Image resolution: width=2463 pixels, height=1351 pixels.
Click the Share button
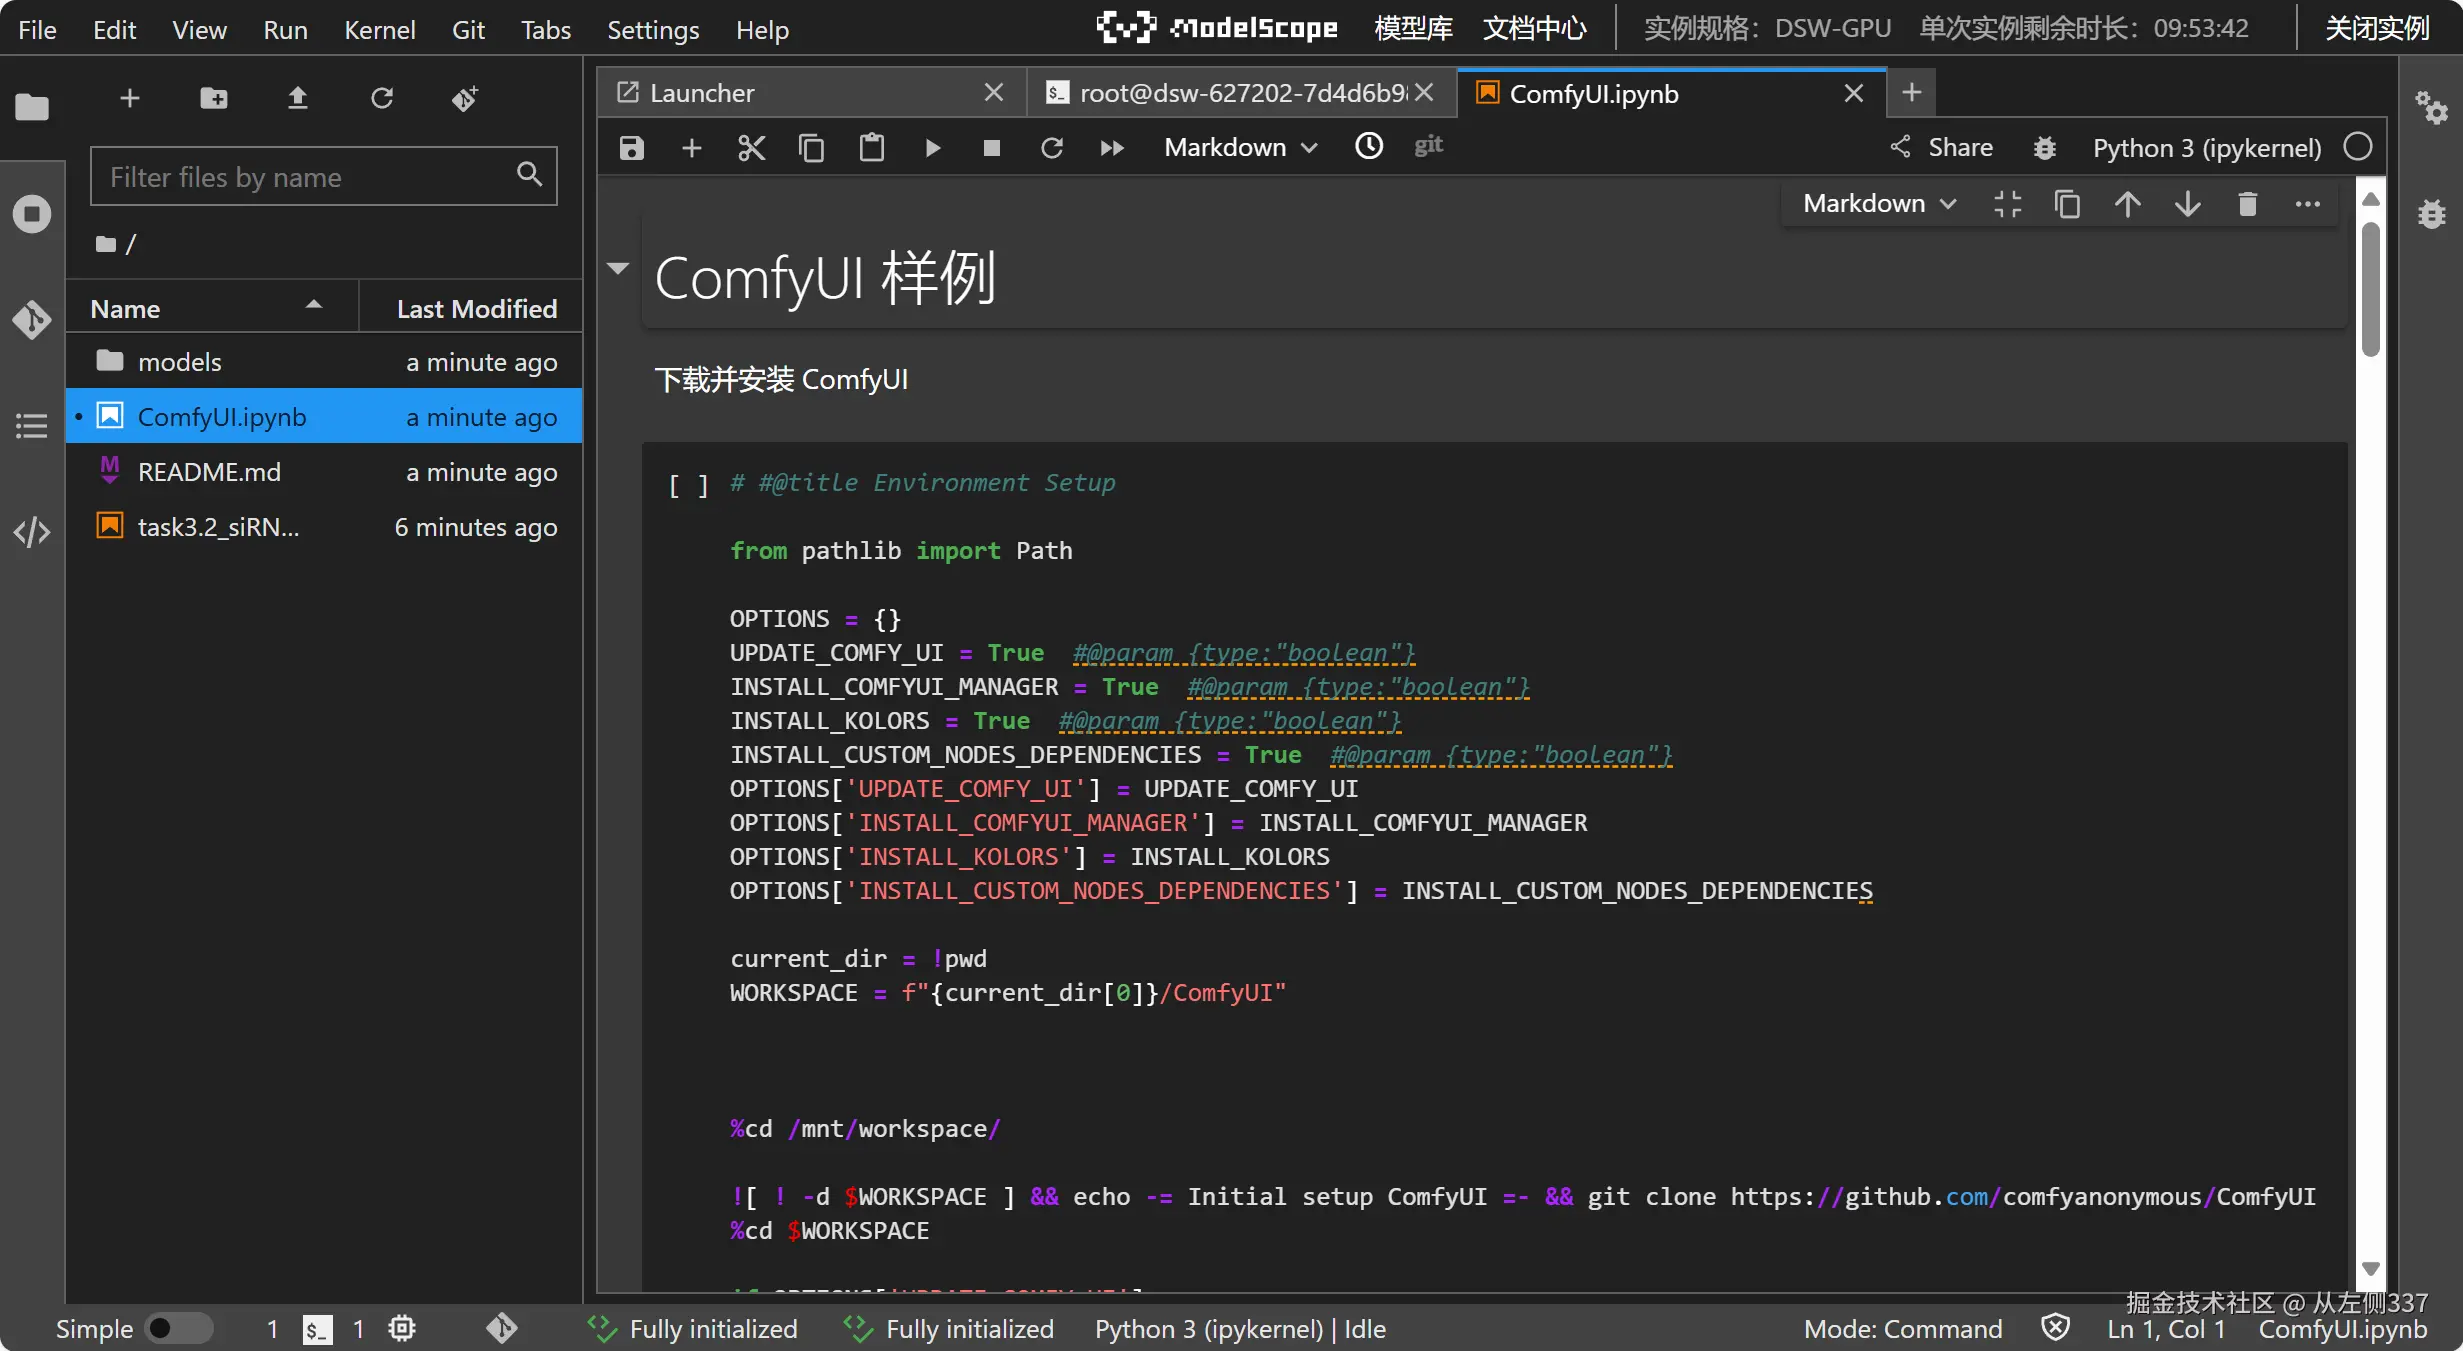(1942, 148)
